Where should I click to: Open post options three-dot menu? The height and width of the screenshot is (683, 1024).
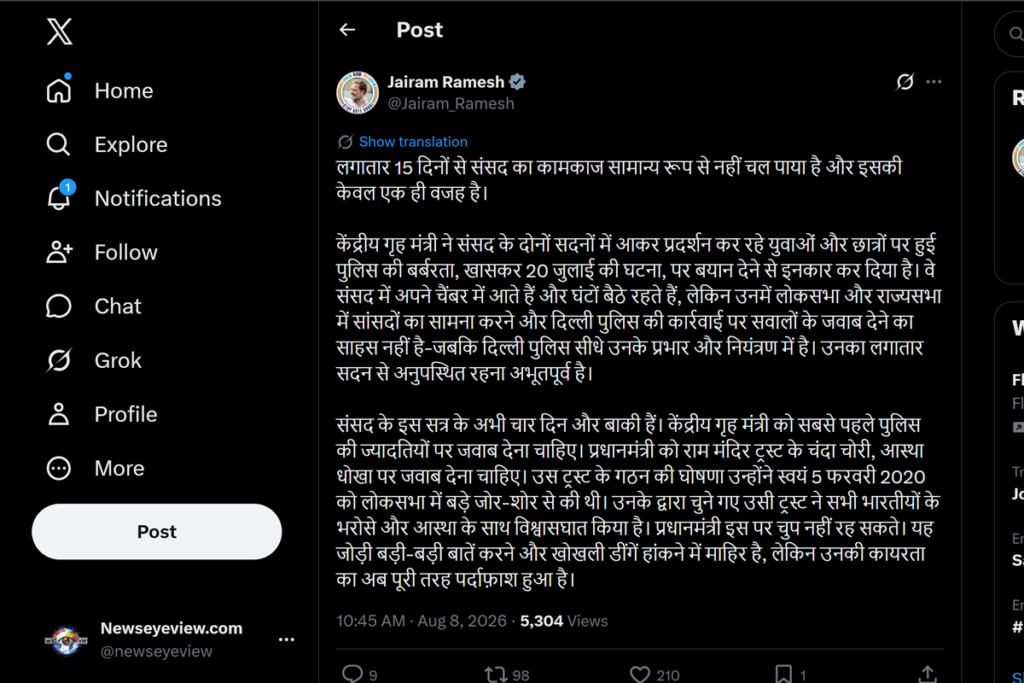pos(934,82)
